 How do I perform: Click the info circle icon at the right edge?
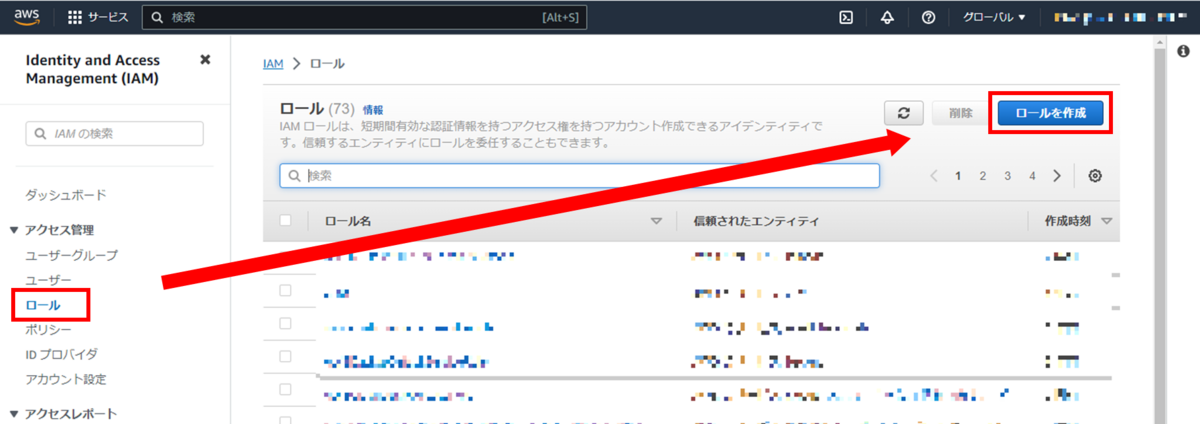[x=1184, y=51]
